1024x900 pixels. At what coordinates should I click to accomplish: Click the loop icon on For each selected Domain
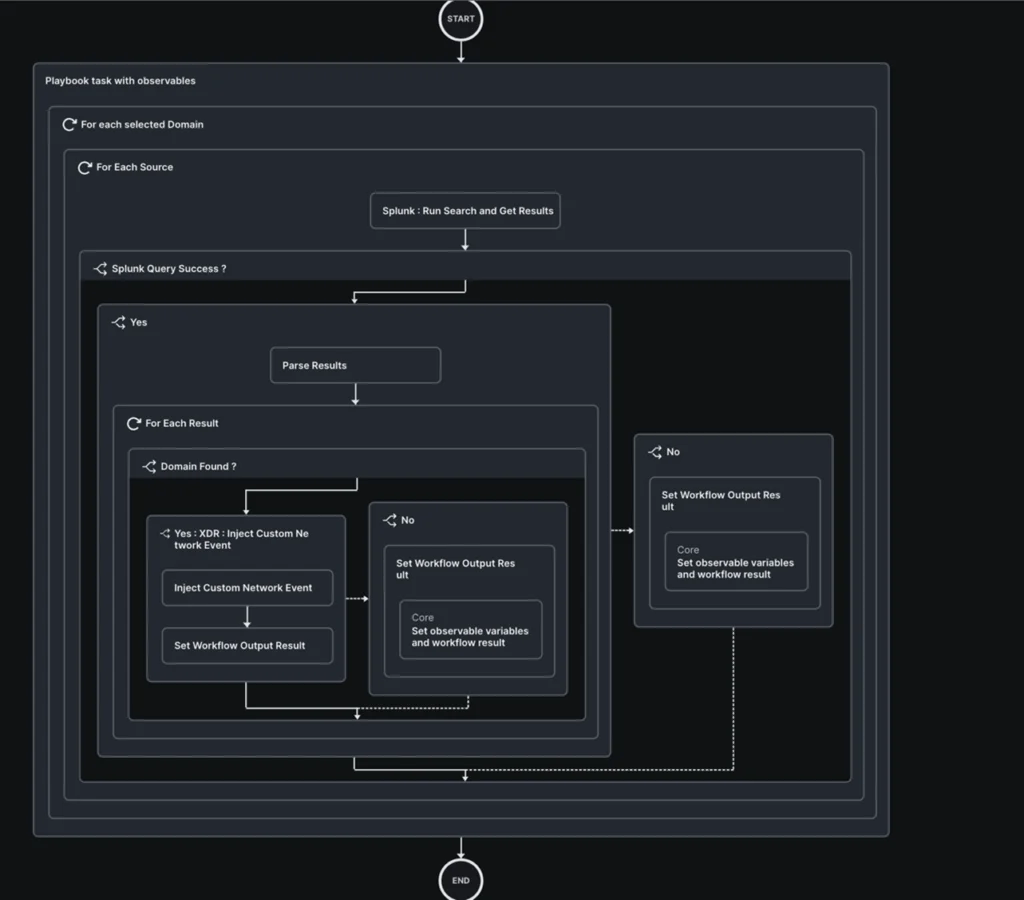pyautogui.click(x=68, y=124)
